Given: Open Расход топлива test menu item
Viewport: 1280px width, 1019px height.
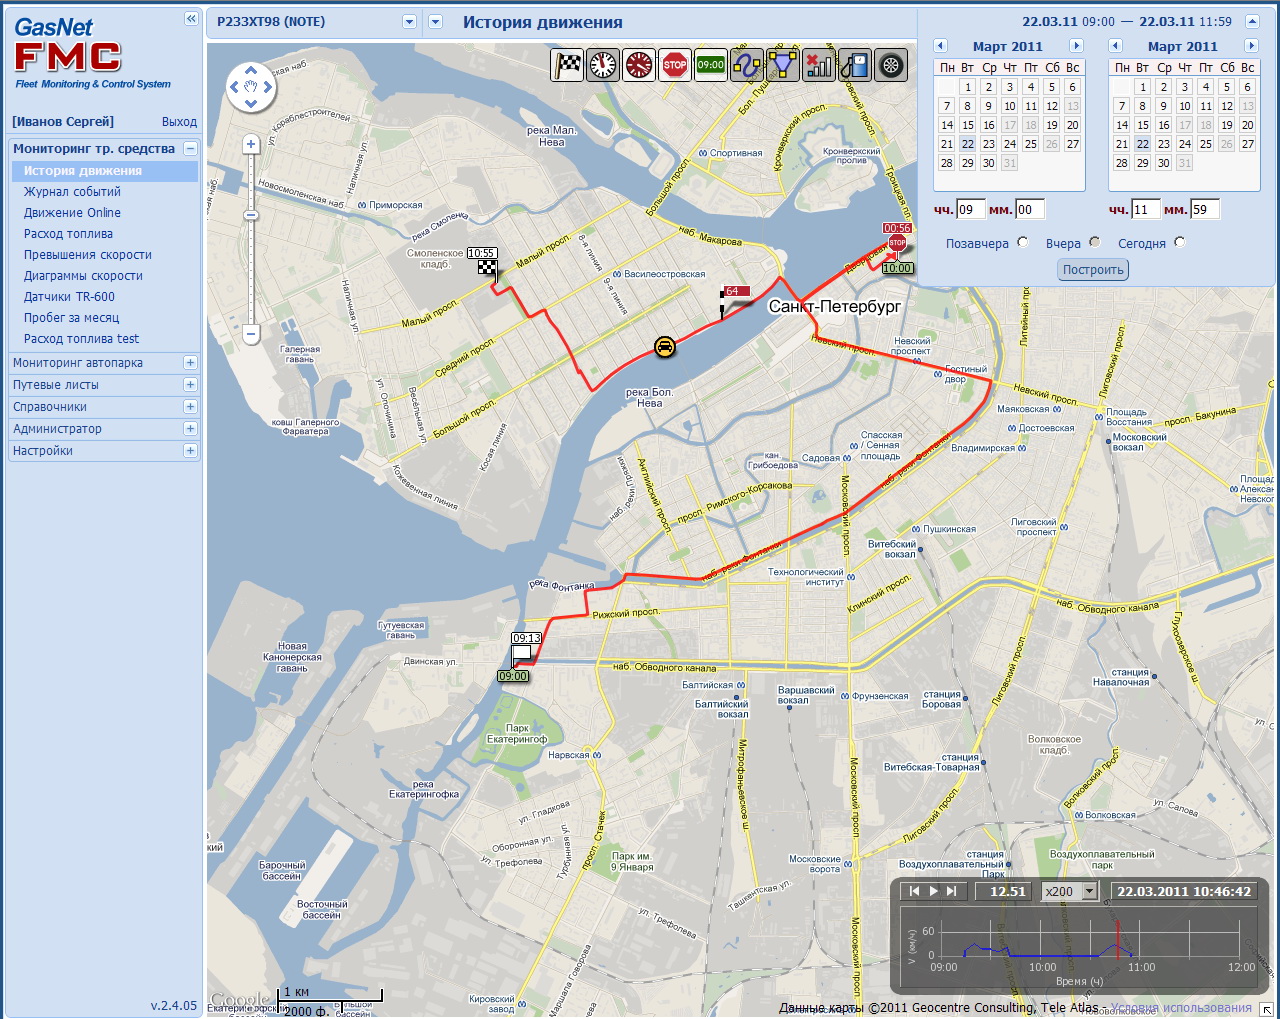Looking at the screenshot, I should tap(81, 339).
